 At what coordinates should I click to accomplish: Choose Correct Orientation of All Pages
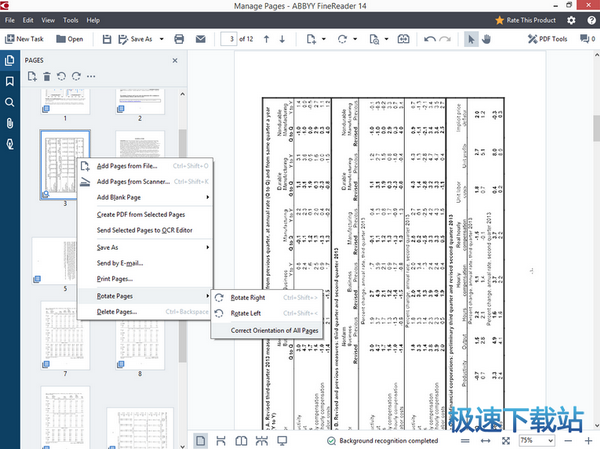267,330
